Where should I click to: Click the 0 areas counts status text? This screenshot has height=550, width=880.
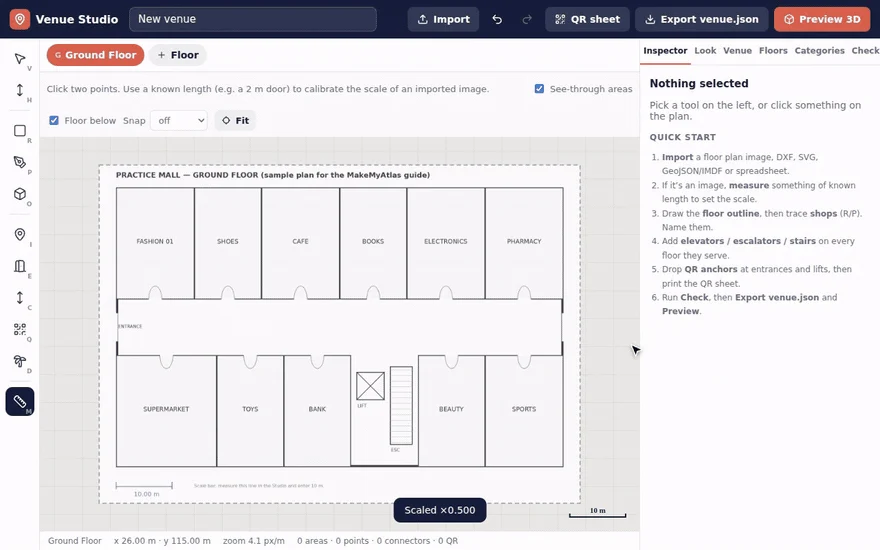[378, 541]
